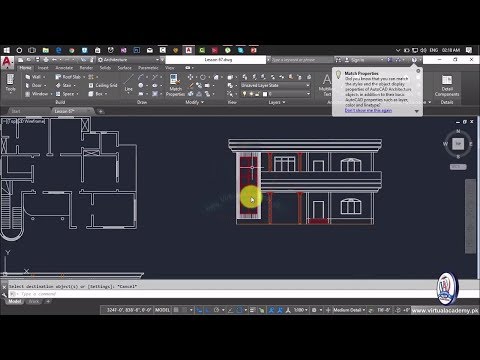Open the Wall tool dropdown arrow
The width and height of the screenshot is (480, 360).
click(44, 77)
